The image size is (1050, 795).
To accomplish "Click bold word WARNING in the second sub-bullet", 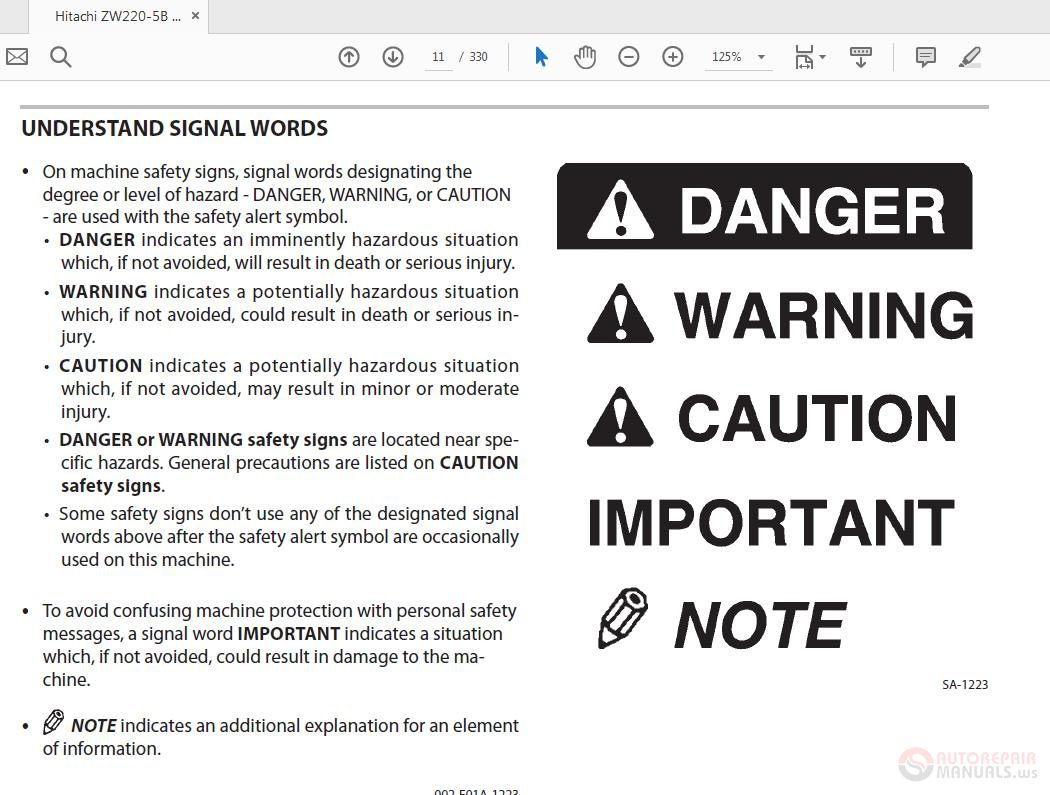I will point(103,292).
